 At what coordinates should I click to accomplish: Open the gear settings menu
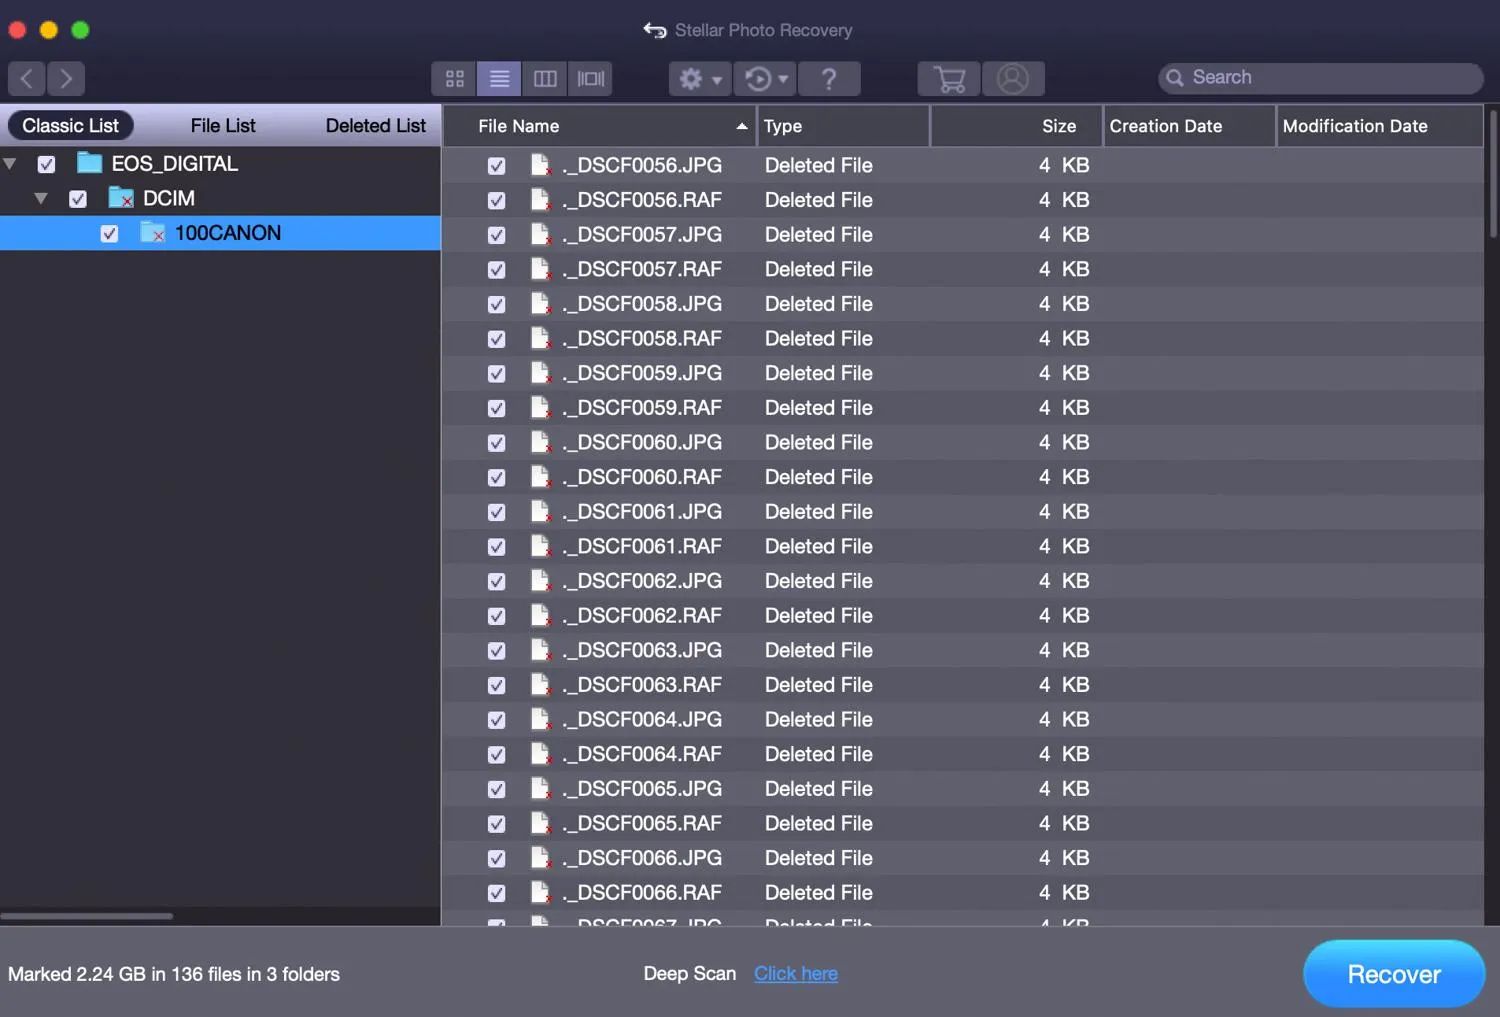point(700,79)
